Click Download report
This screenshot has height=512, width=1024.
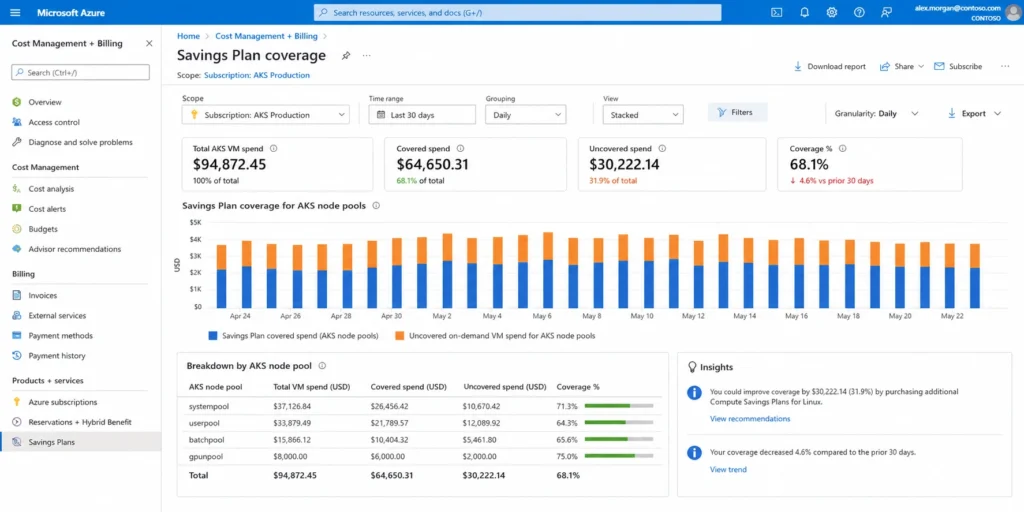(x=829, y=66)
